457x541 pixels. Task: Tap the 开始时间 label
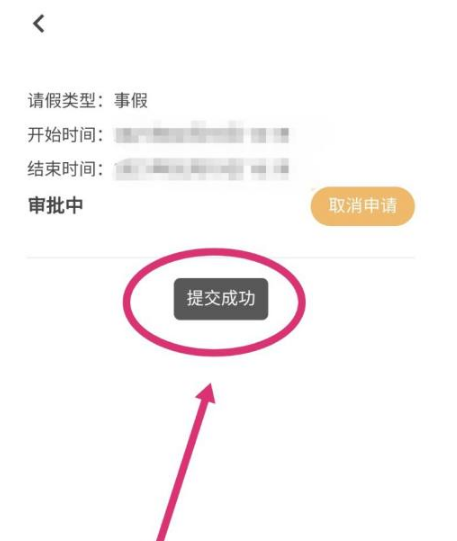pyautogui.click(x=62, y=135)
